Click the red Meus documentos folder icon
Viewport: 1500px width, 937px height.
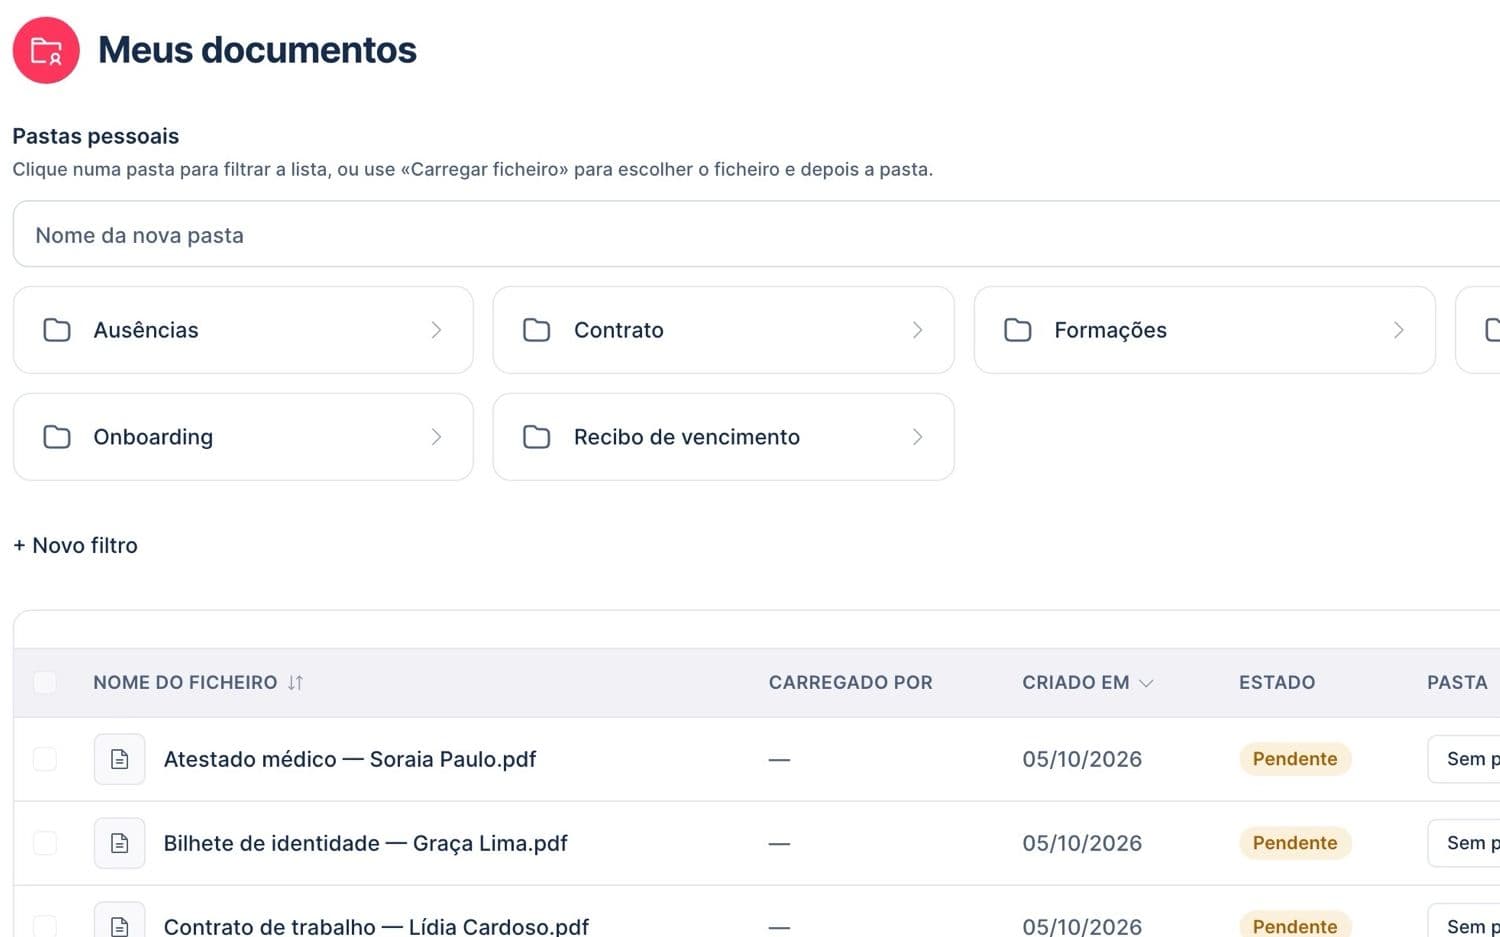click(46, 50)
